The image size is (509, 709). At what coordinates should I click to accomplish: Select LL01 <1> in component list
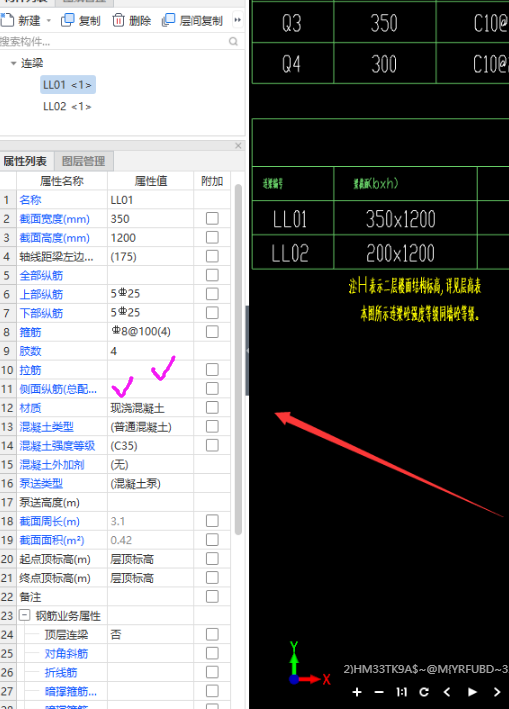pyautogui.click(x=67, y=85)
